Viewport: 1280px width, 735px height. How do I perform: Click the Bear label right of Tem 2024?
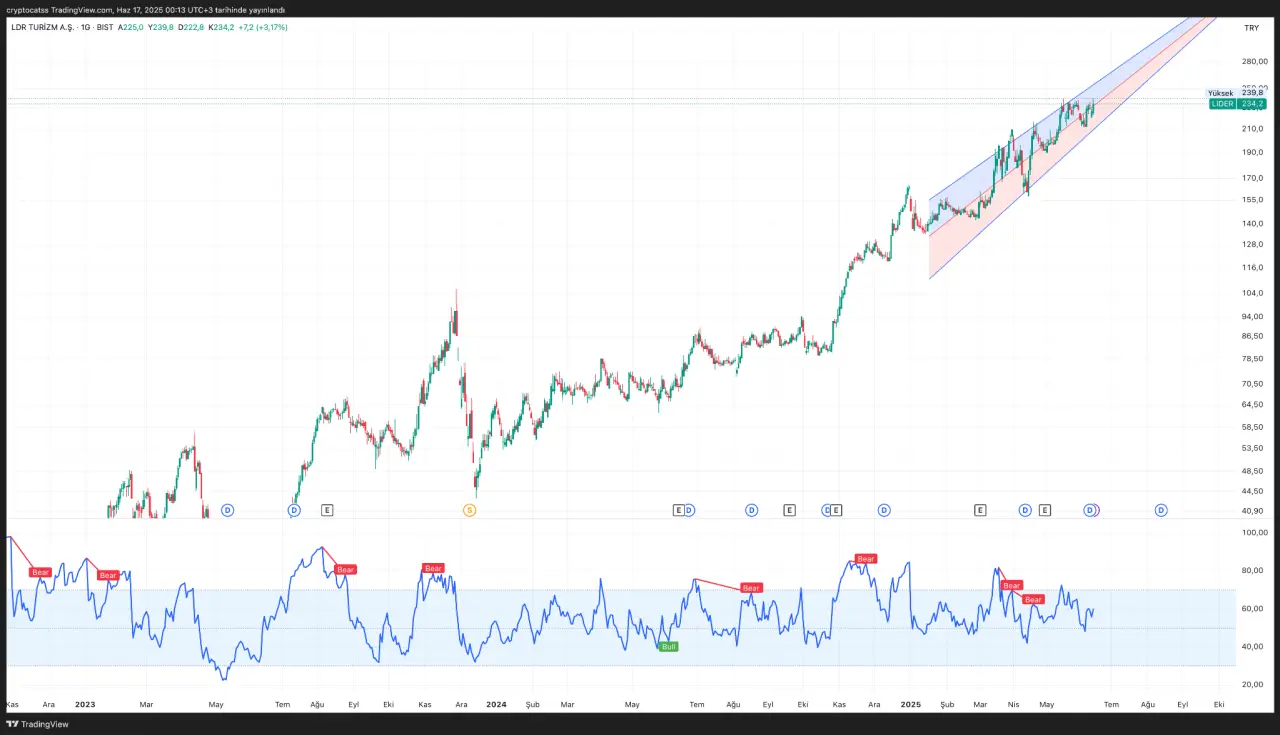click(751, 588)
